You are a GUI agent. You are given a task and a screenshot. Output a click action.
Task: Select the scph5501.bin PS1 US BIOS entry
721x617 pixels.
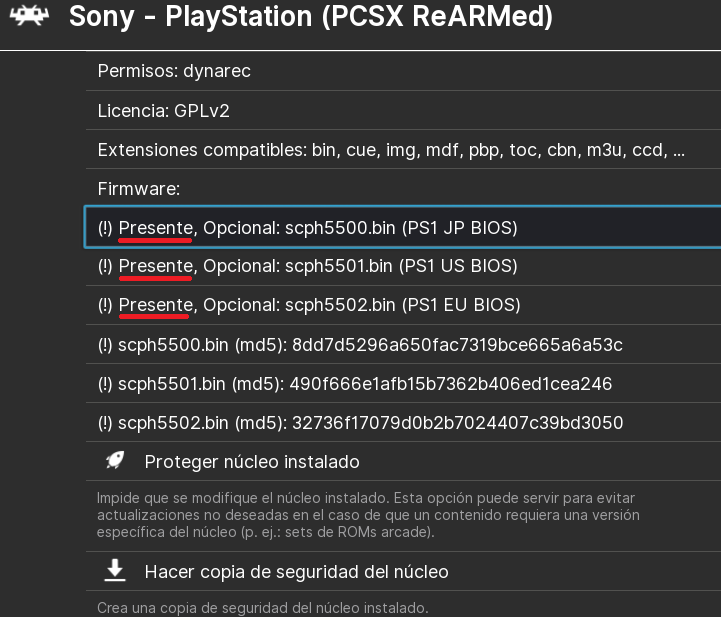(400, 266)
